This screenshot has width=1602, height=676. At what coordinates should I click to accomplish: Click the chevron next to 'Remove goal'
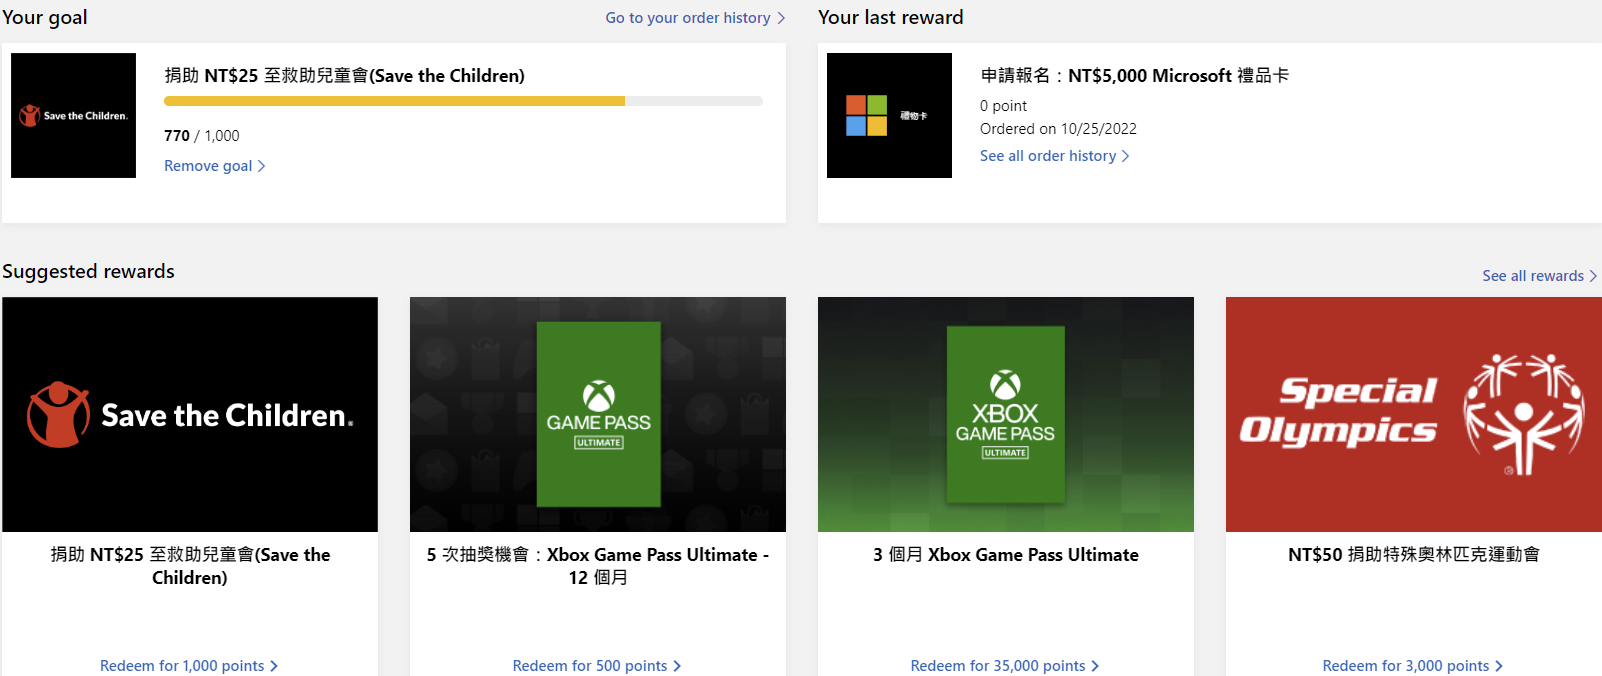pyautogui.click(x=261, y=166)
